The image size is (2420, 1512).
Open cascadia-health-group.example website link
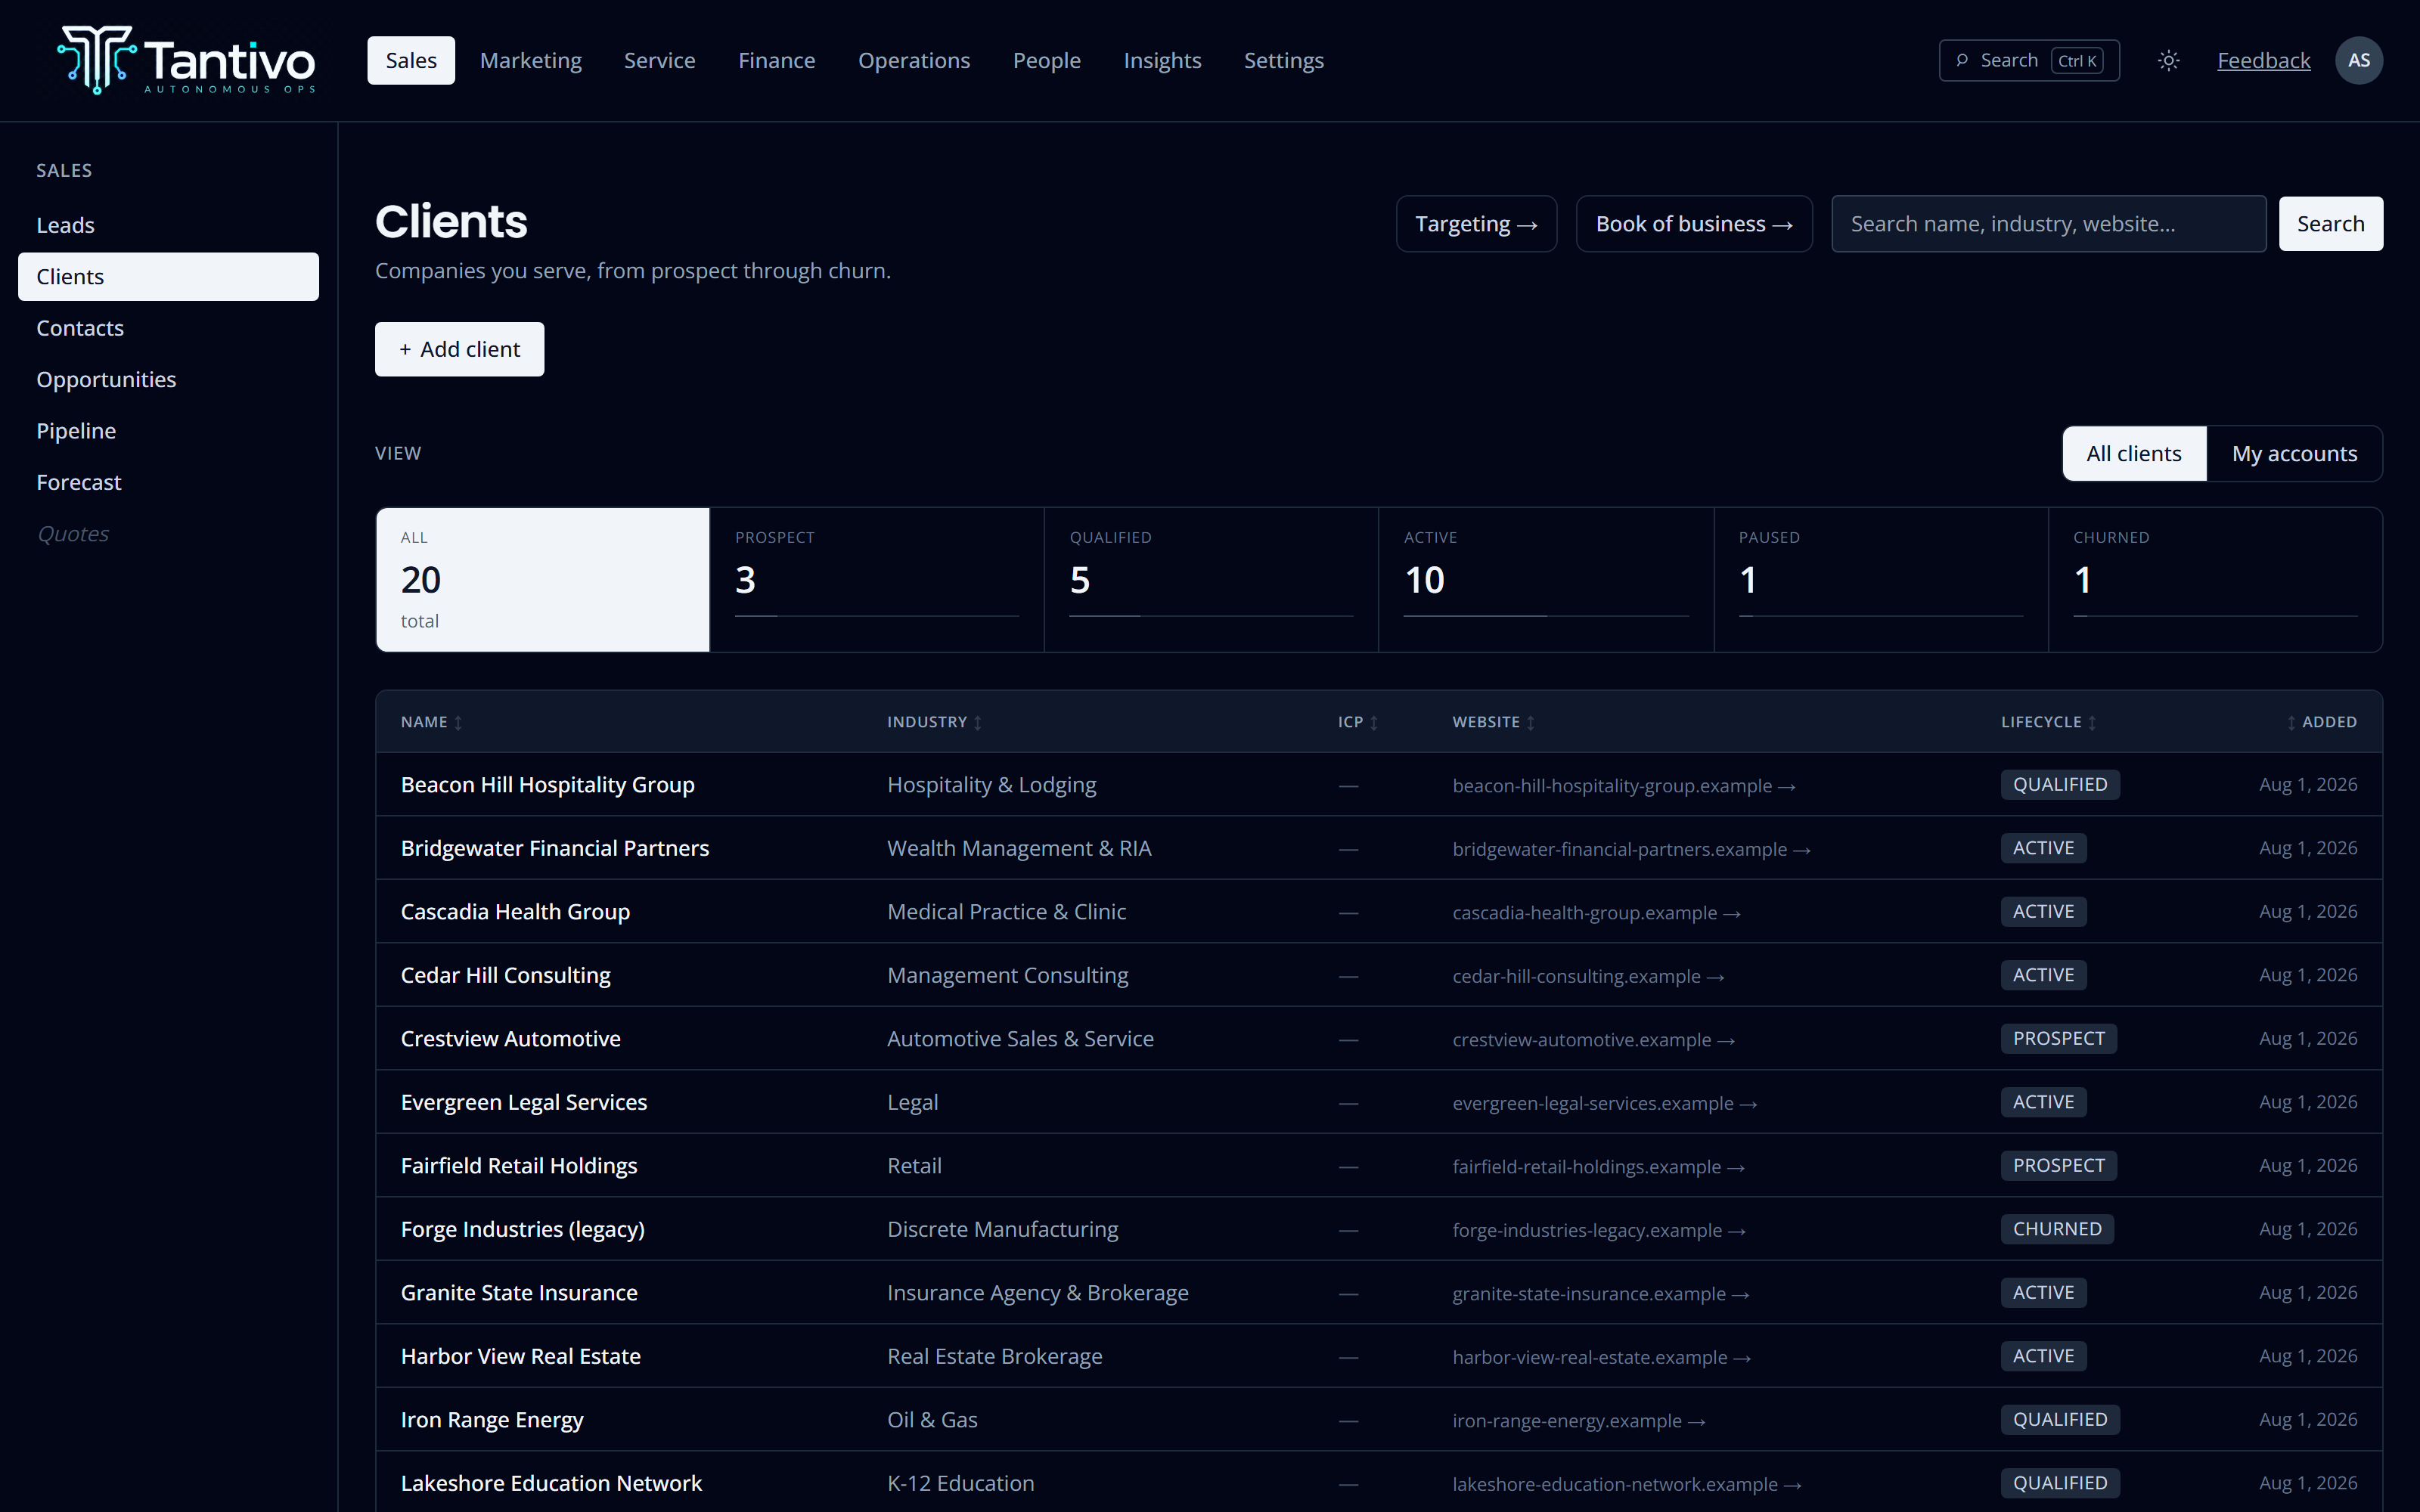point(1596,913)
